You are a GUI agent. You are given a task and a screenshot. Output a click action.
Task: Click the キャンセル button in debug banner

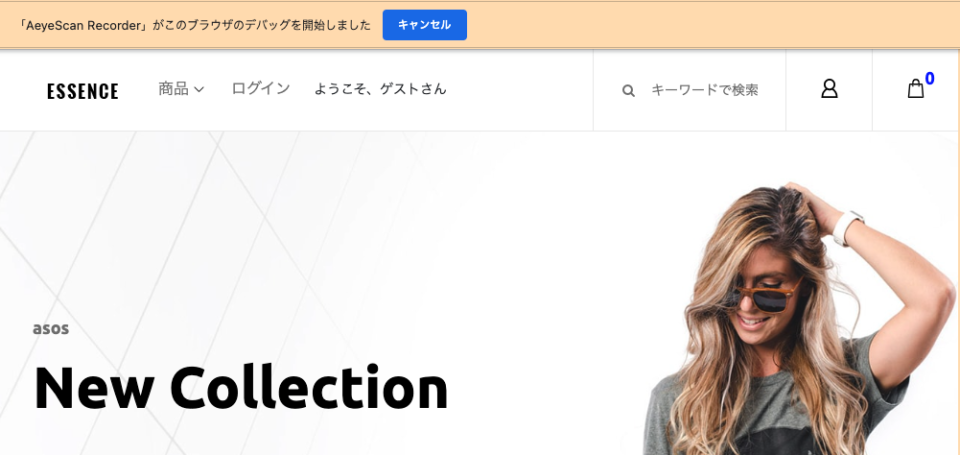424,25
